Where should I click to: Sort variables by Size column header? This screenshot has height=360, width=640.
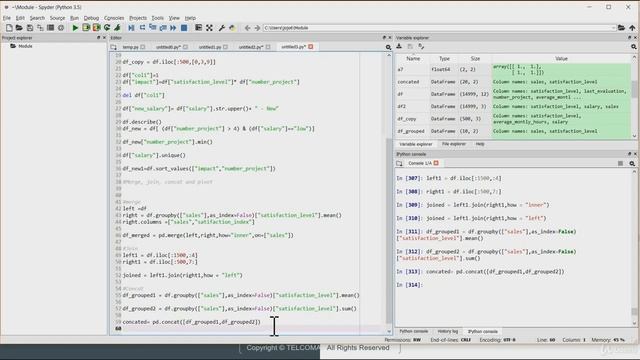pos(475,59)
